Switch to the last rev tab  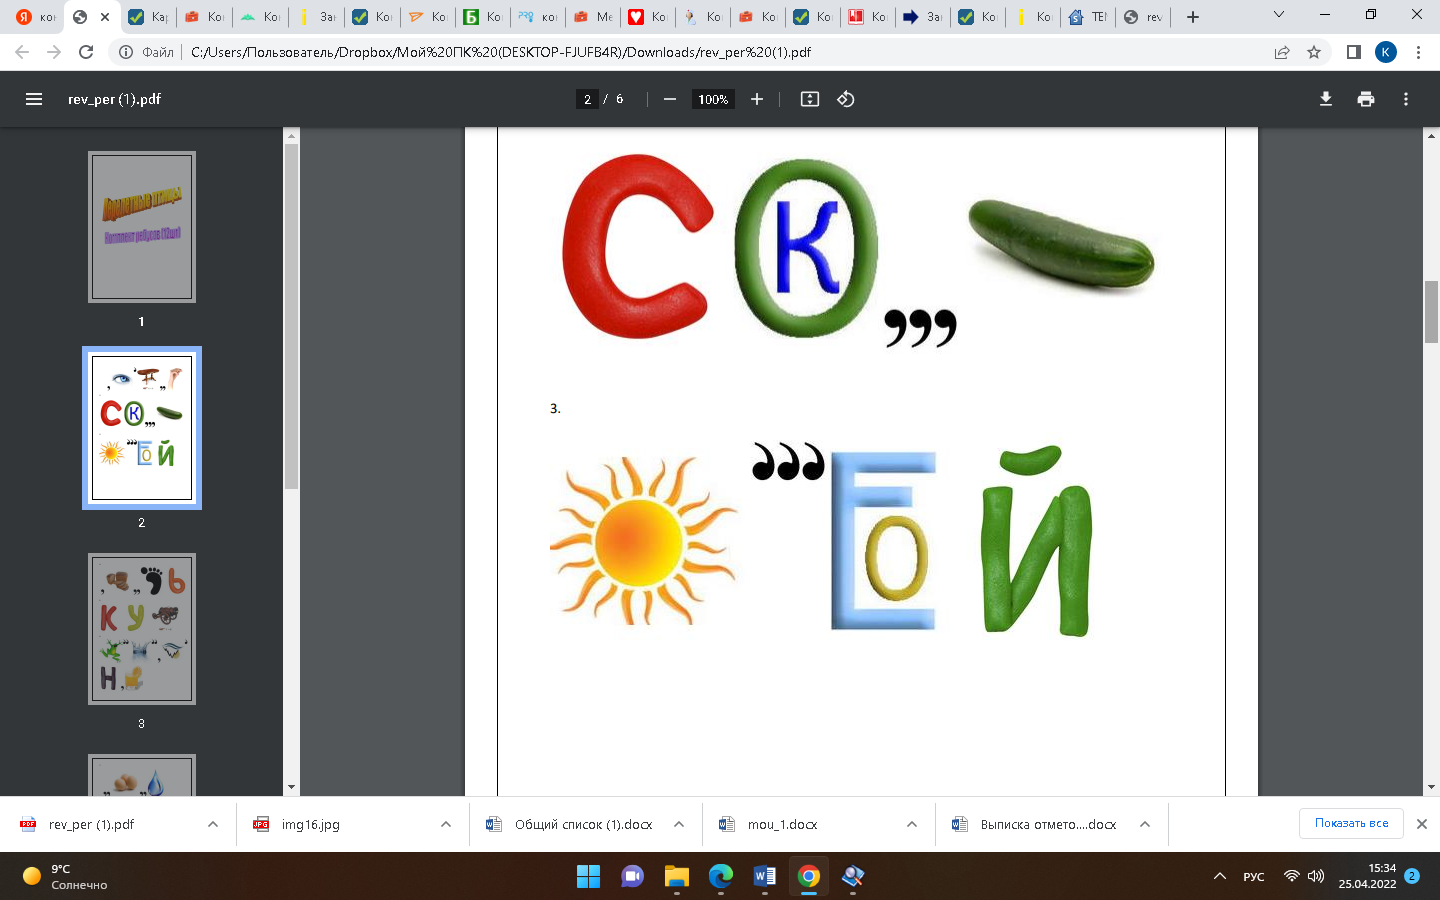coord(1143,17)
